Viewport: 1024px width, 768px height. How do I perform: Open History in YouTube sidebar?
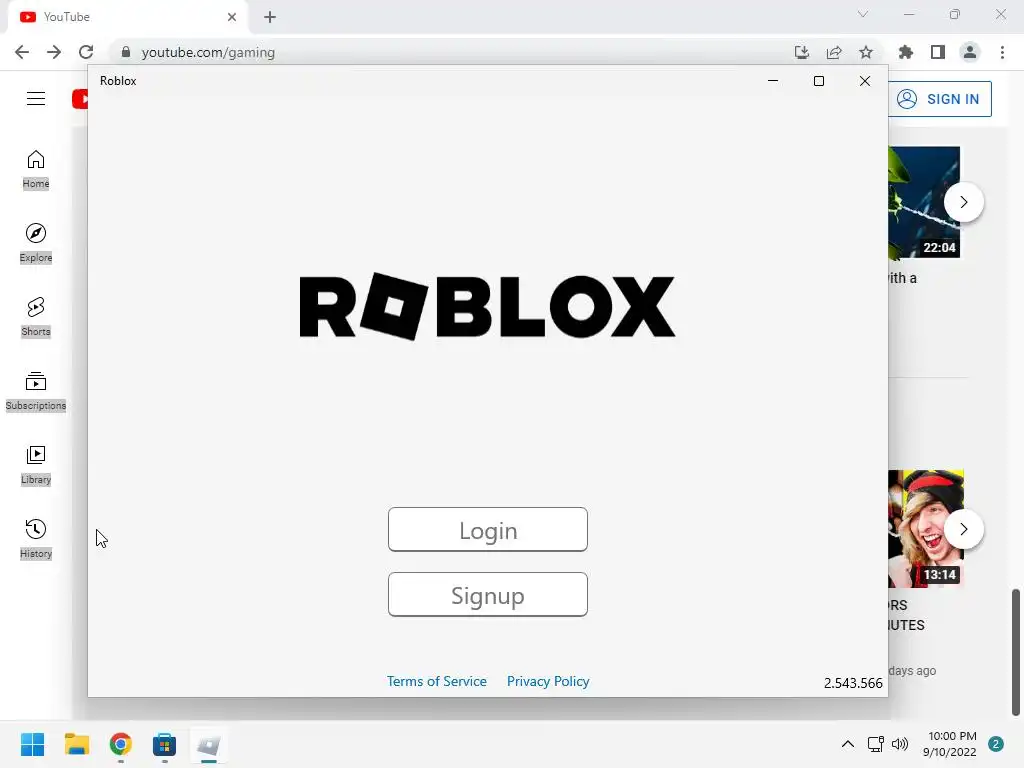(36, 539)
